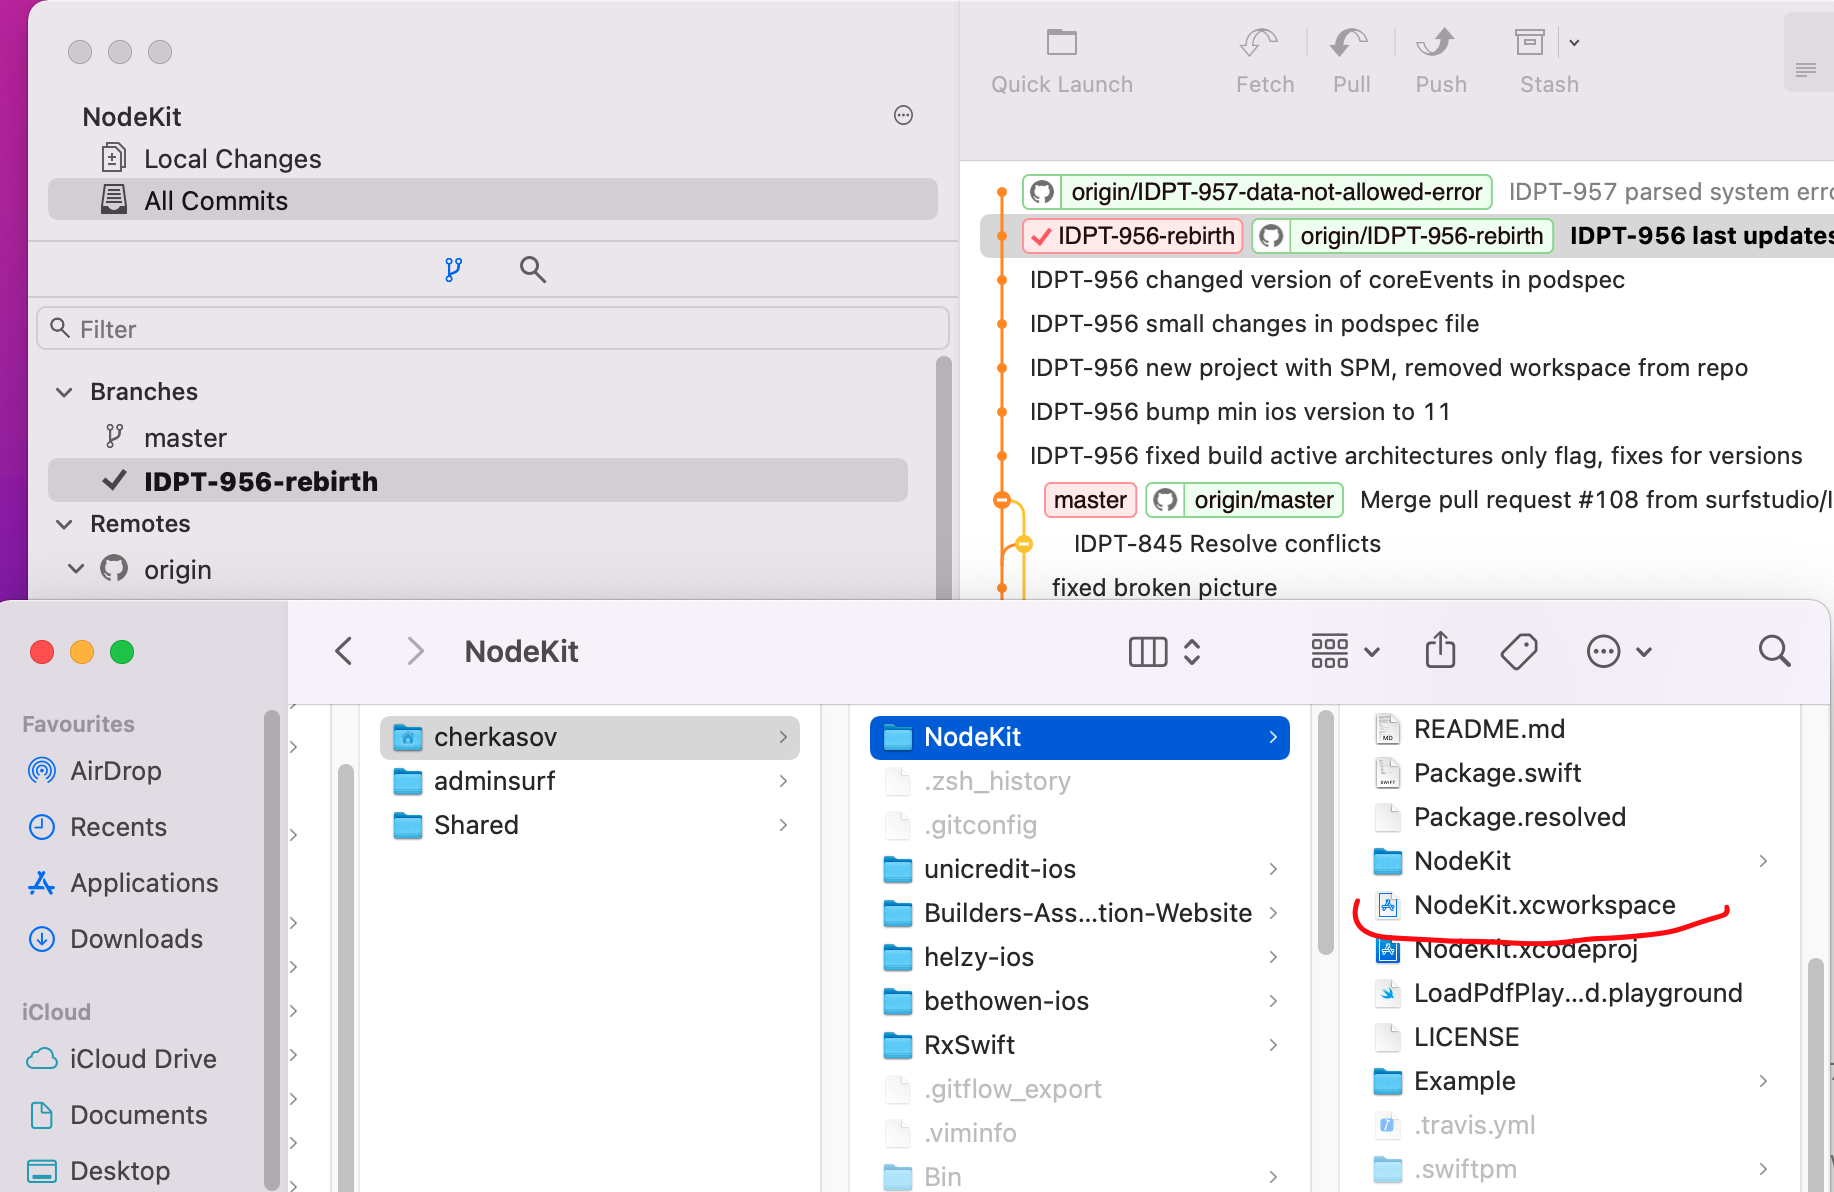1834x1192 pixels.
Task: Open the share icon in Finder's toolbar
Action: point(1439,650)
